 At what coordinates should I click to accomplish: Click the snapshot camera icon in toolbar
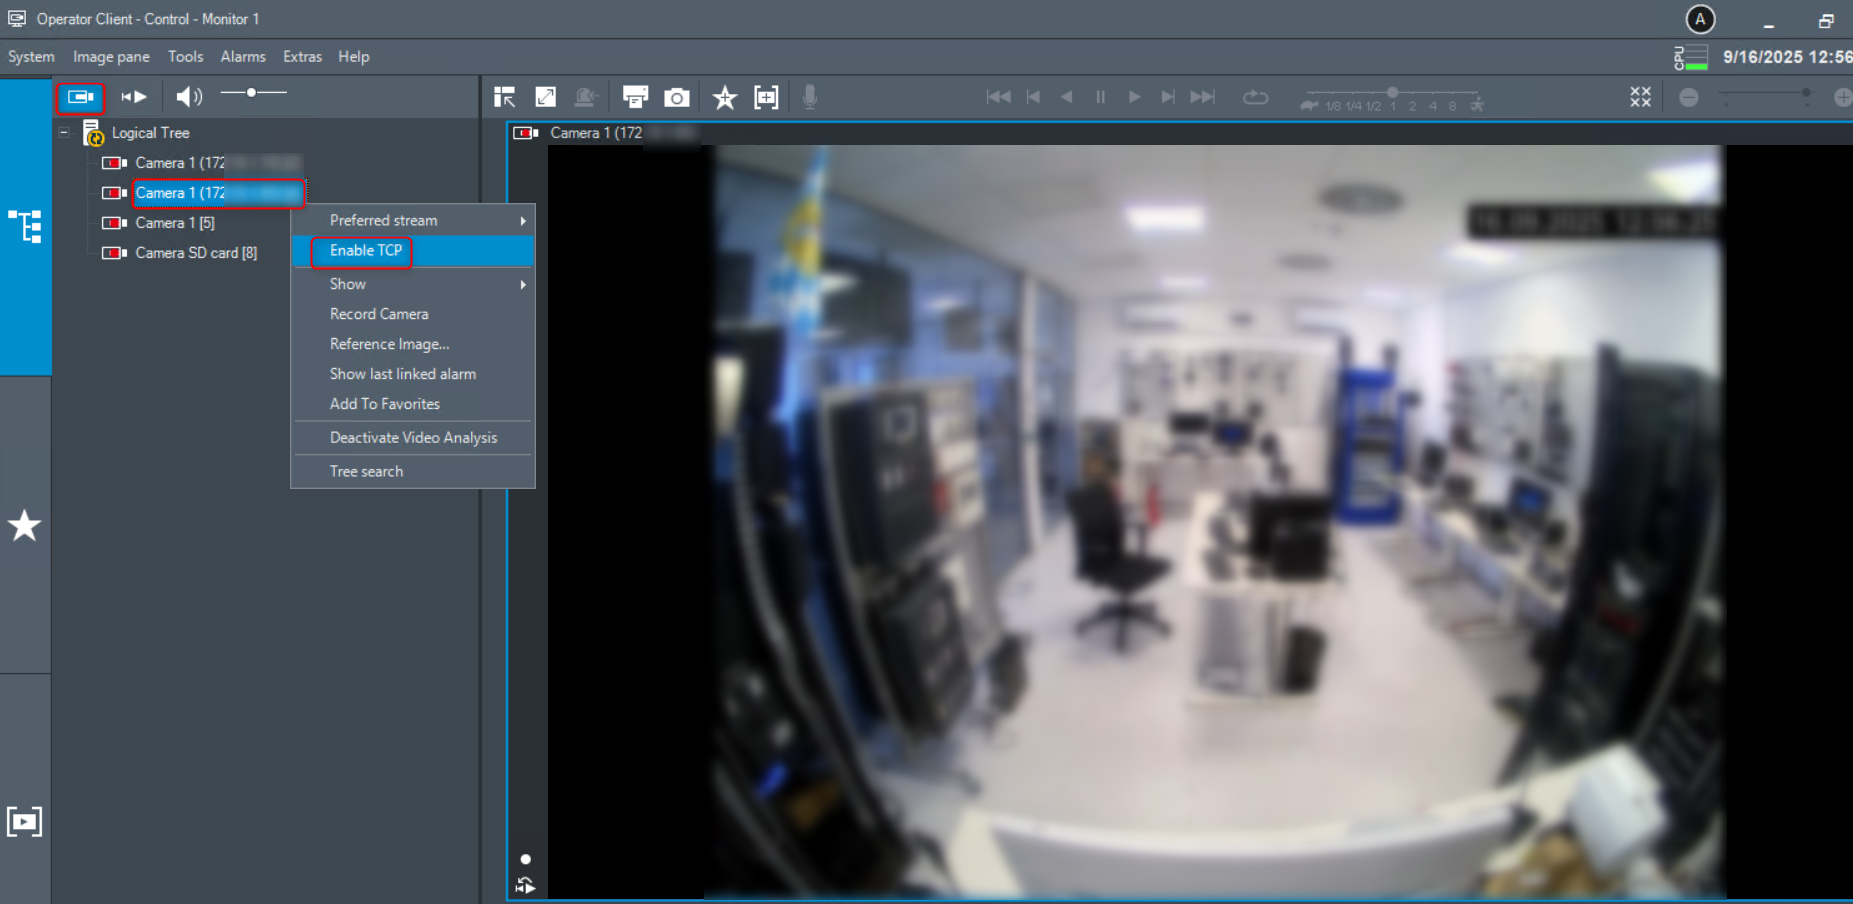coord(677,97)
